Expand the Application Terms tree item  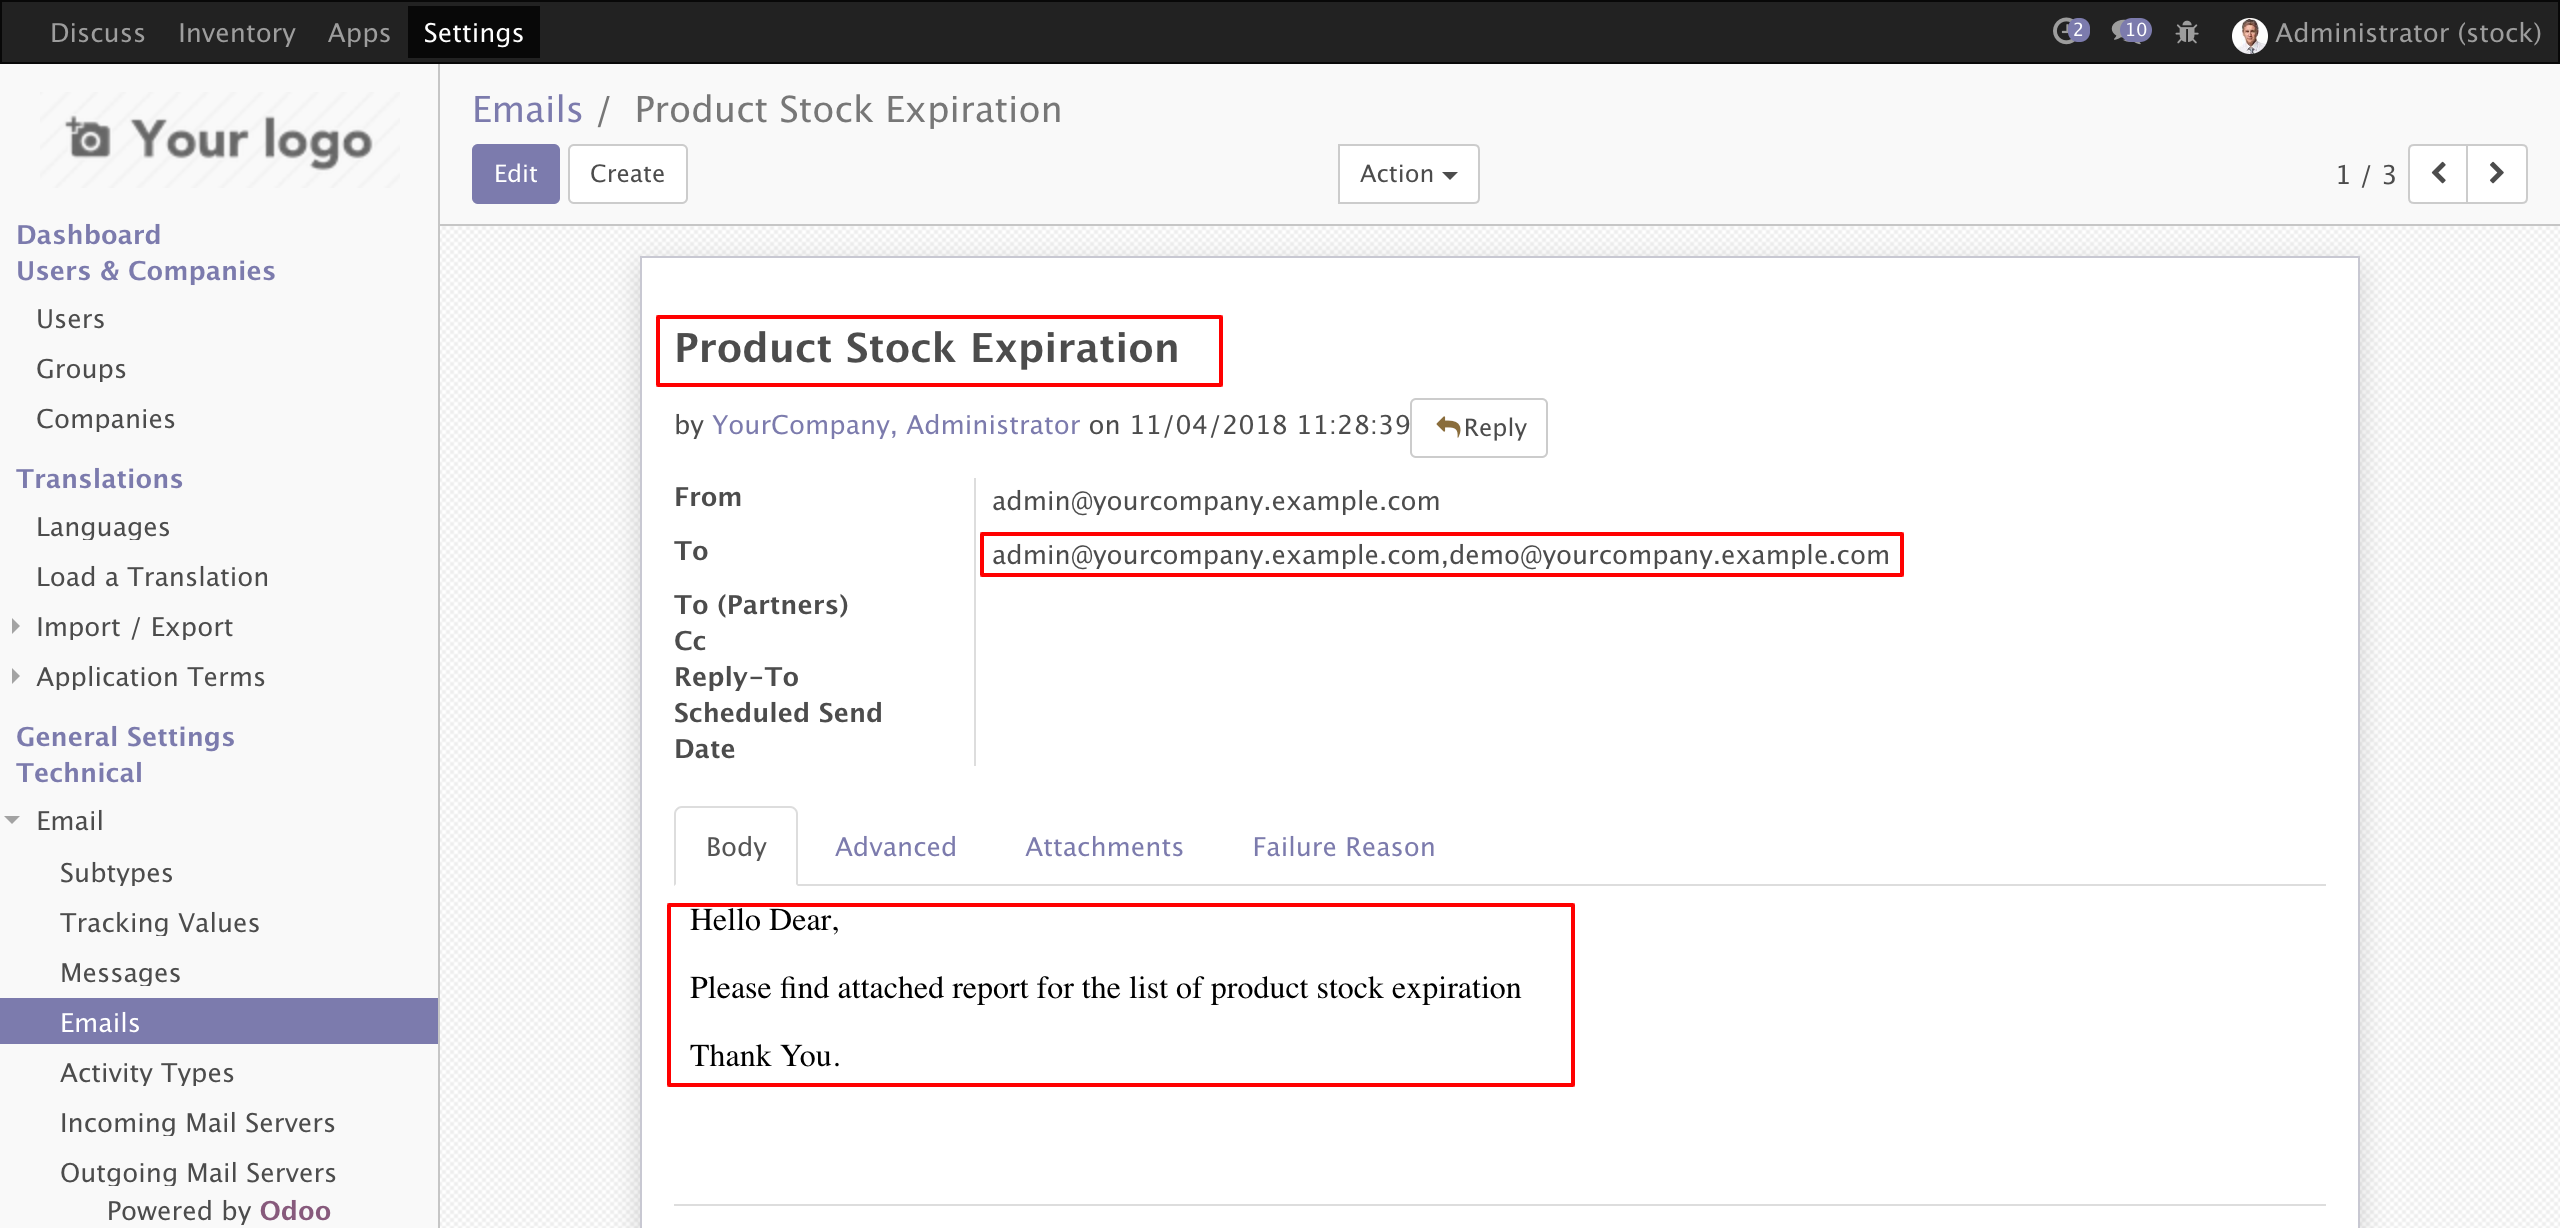tap(15, 677)
